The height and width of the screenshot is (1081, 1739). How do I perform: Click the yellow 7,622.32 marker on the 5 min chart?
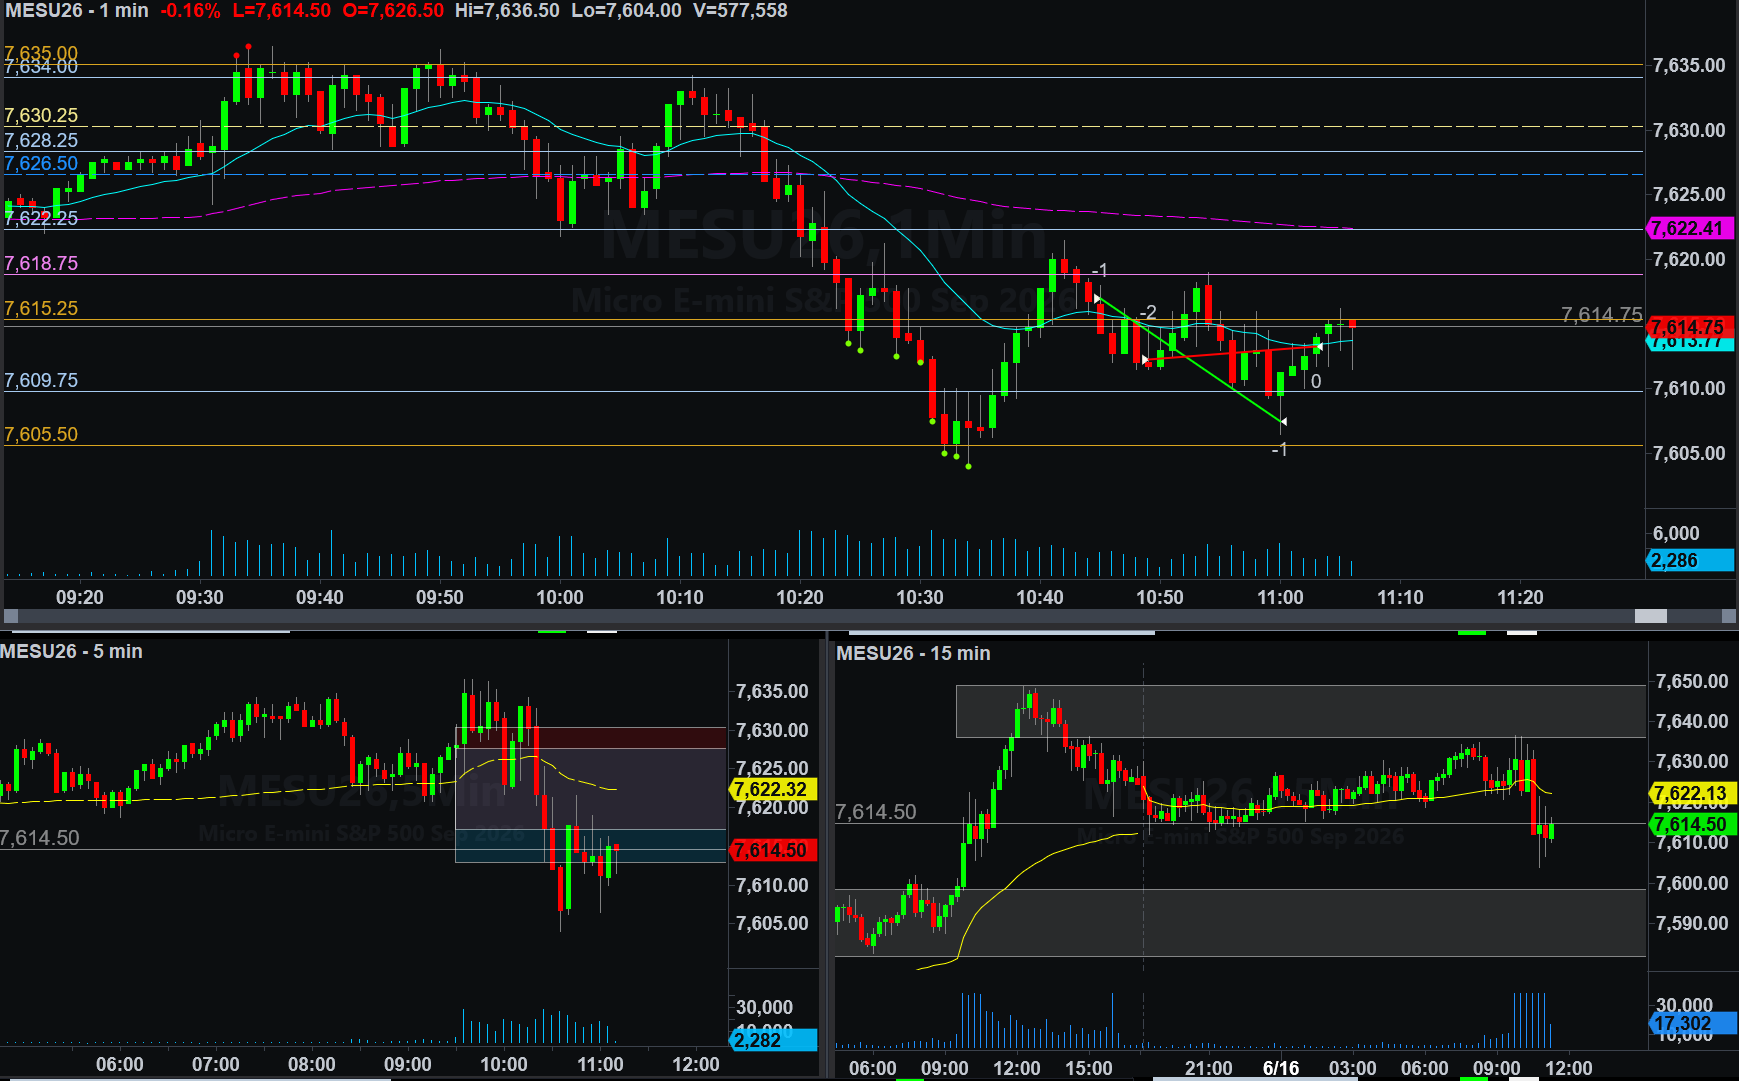click(774, 790)
